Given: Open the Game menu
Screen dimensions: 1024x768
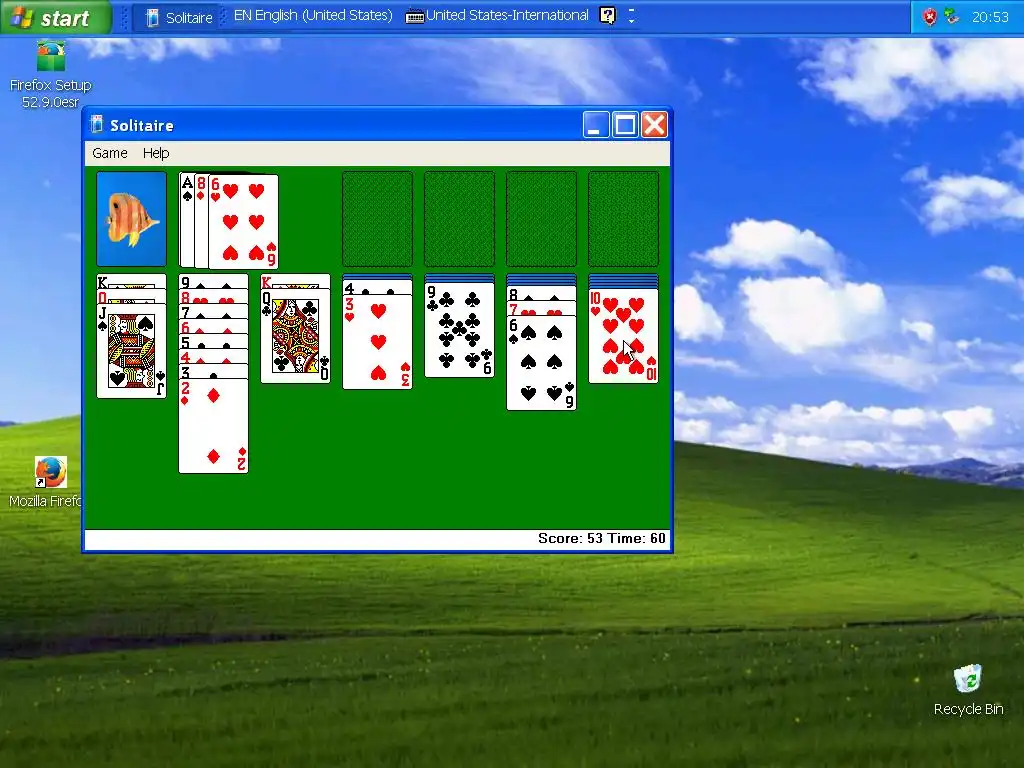Looking at the screenshot, I should (x=110, y=153).
